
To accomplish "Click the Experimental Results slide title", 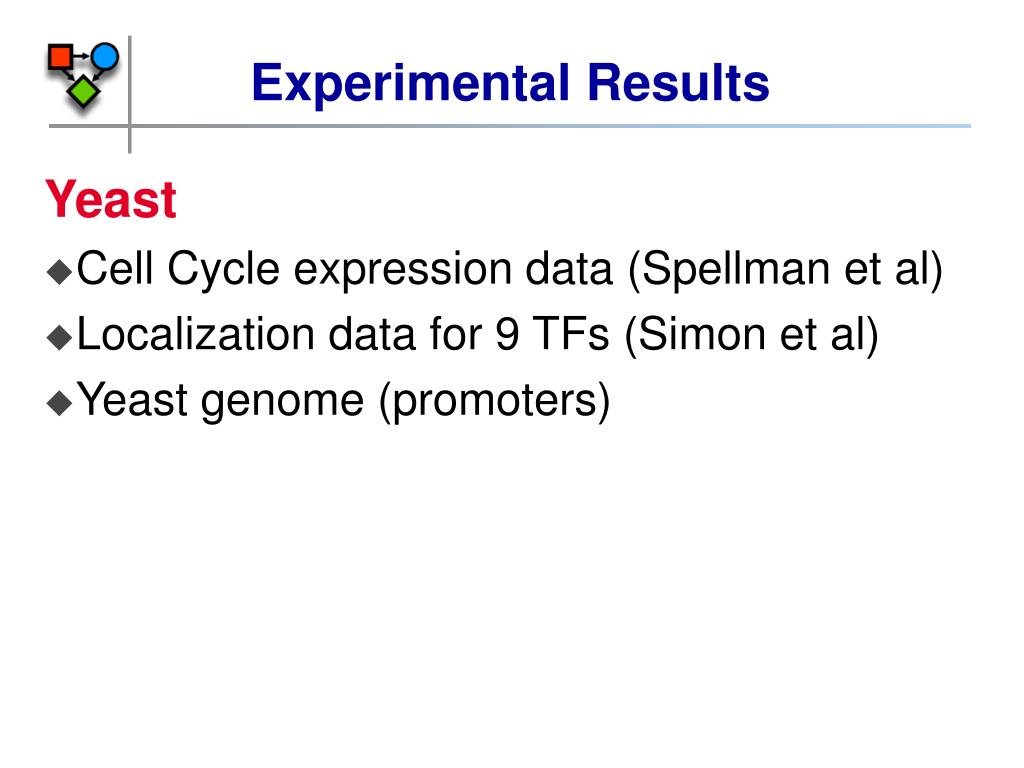I will coord(510,84).
